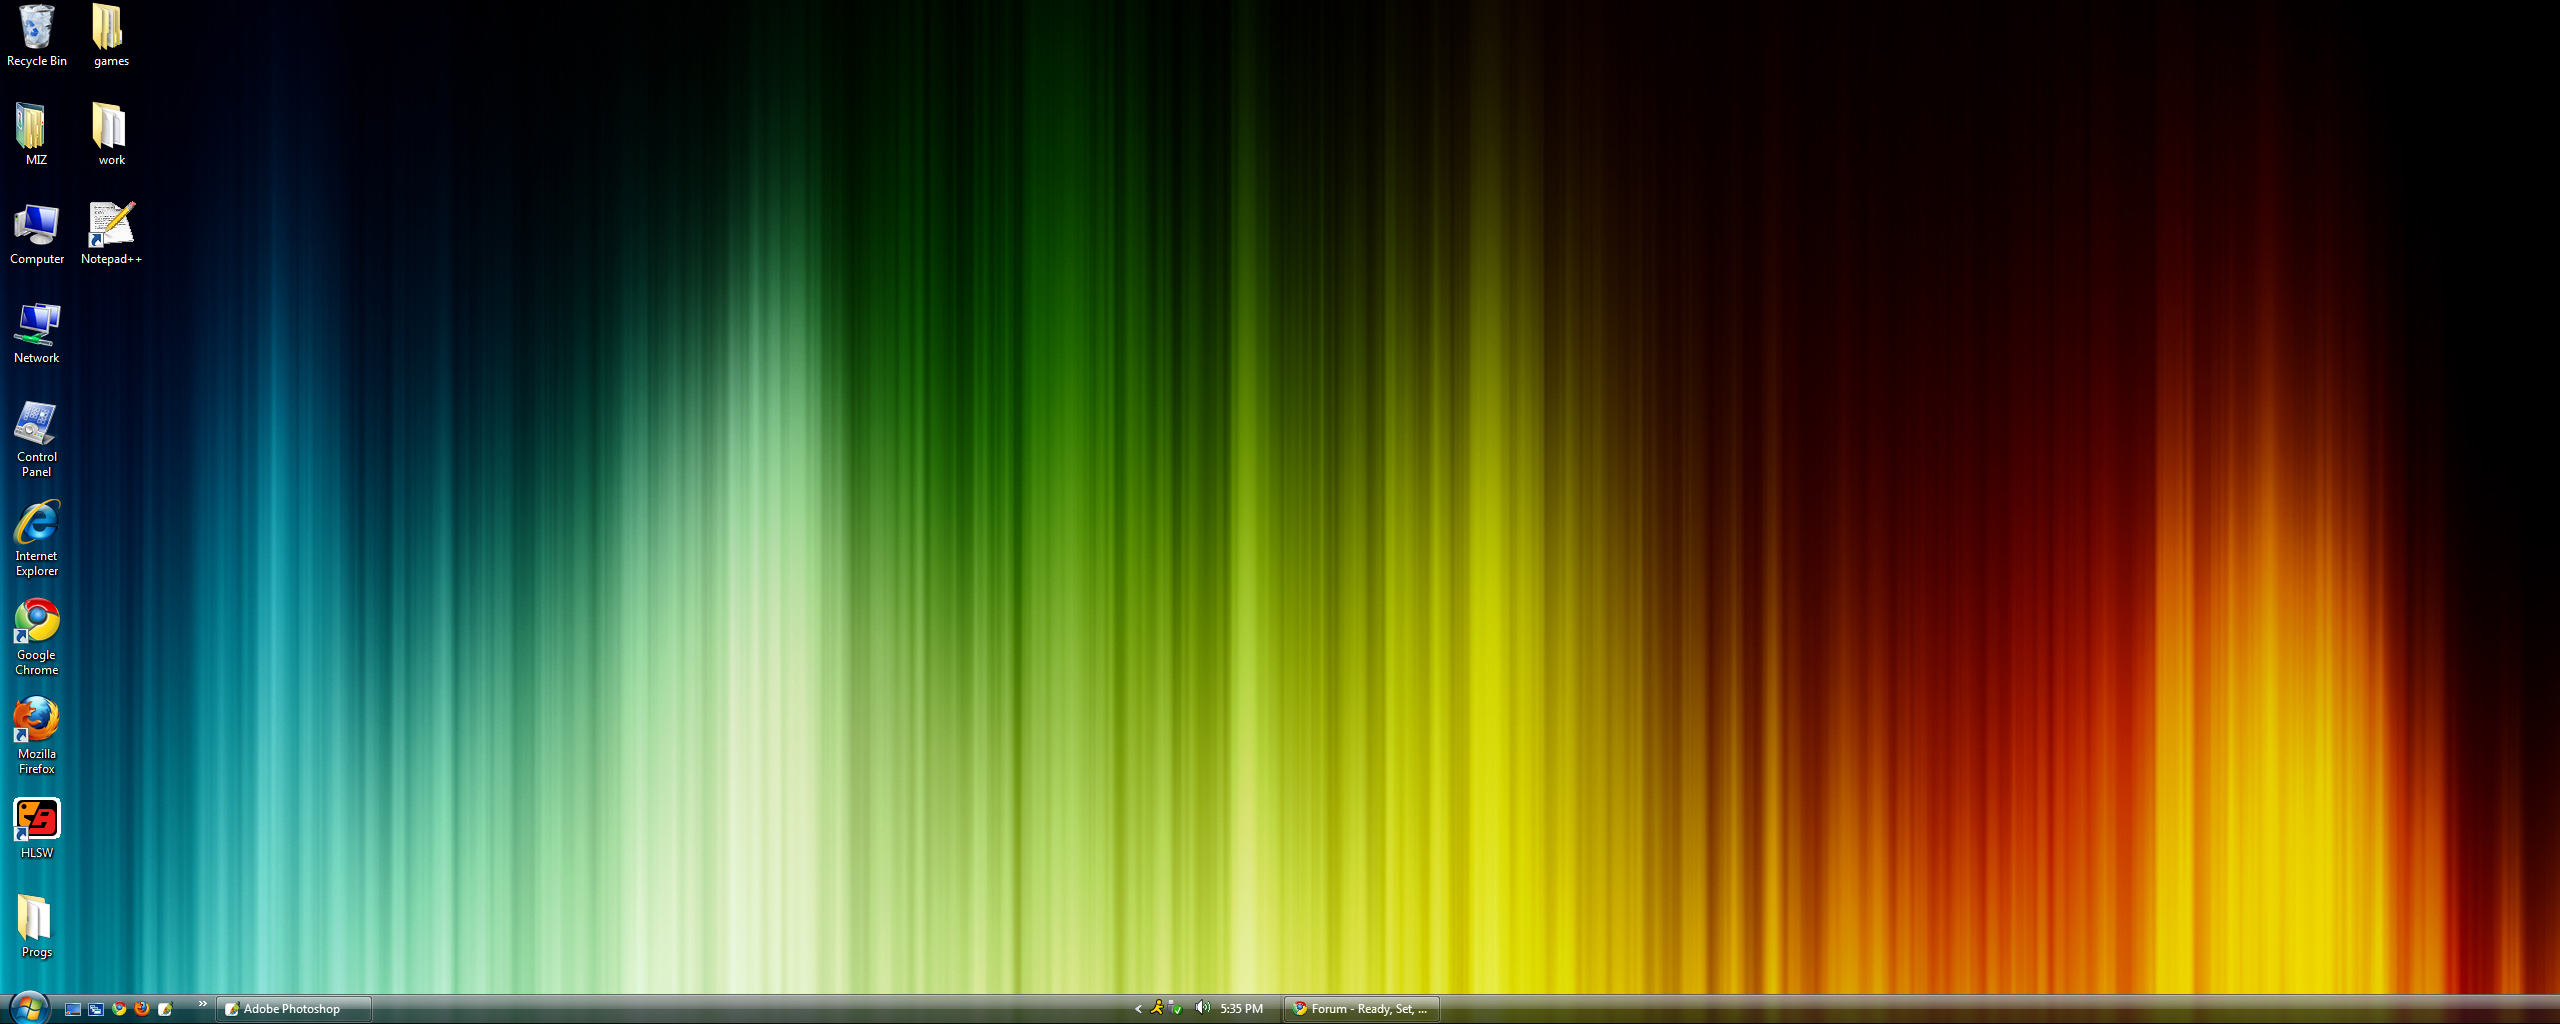Click the AIM running man tray icon
This screenshot has width=2560, height=1024.
tap(1157, 1008)
